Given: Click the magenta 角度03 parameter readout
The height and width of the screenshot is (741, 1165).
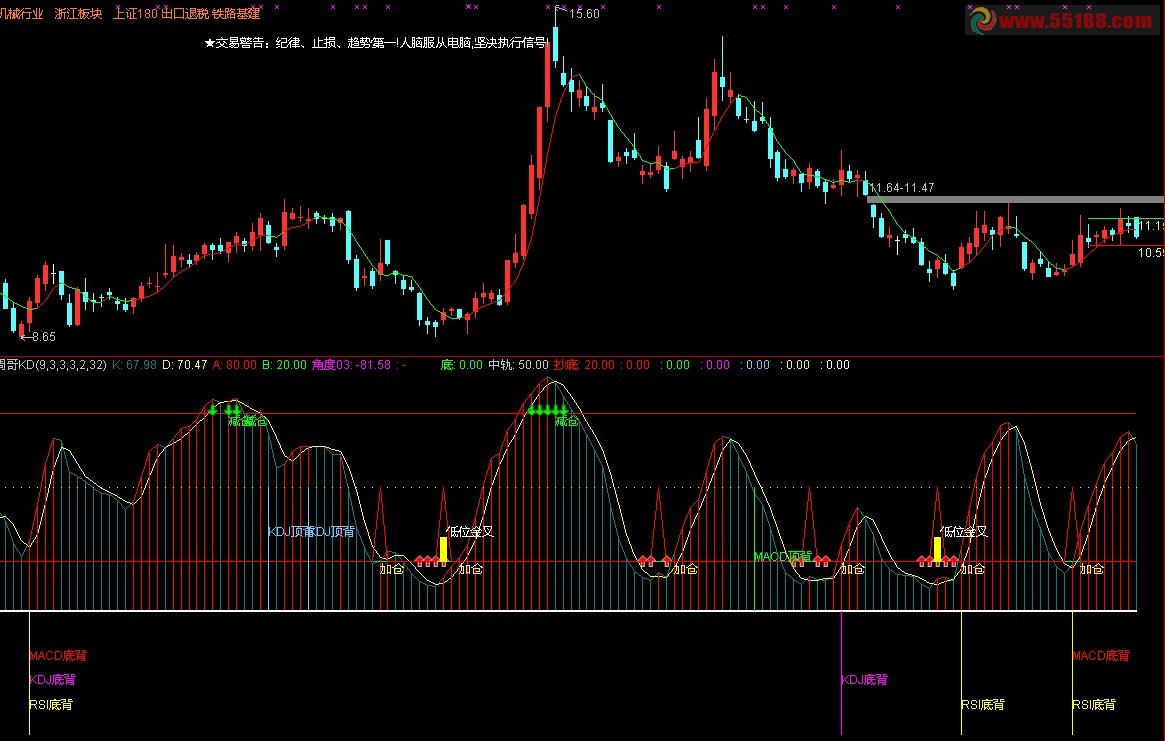Looking at the screenshot, I should click(350, 365).
